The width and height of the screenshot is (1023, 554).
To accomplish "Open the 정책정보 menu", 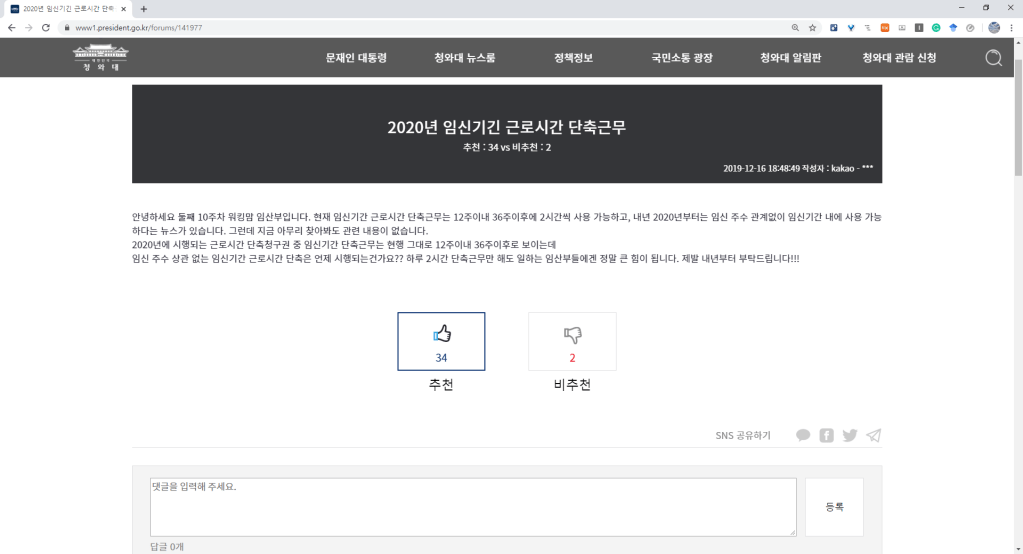I will click(x=573, y=58).
